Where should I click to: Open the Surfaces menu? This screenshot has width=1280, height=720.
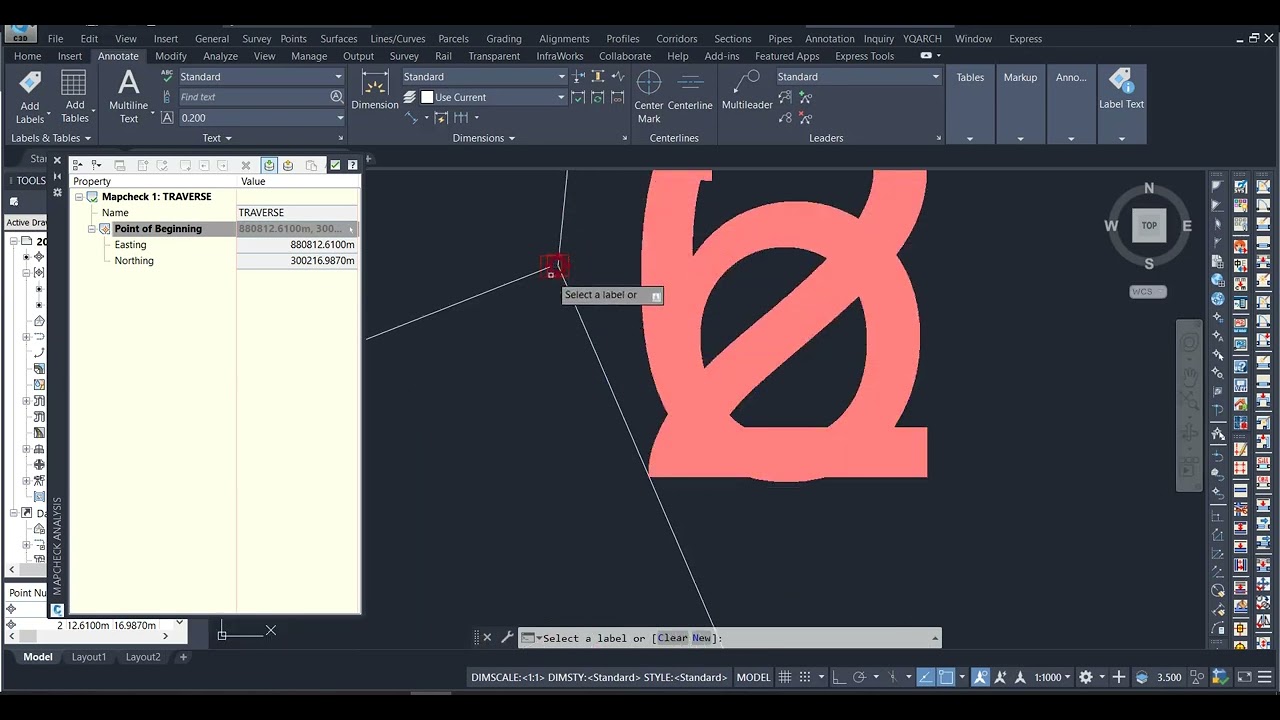(x=338, y=39)
